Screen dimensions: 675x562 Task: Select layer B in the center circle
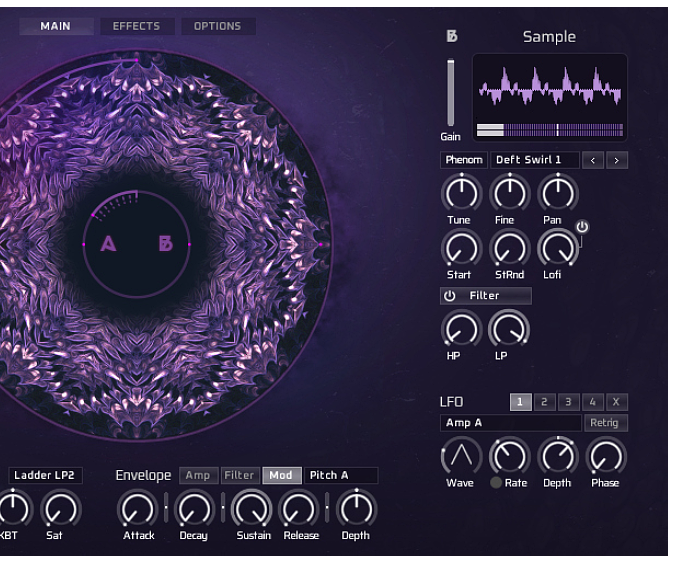point(166,244)
